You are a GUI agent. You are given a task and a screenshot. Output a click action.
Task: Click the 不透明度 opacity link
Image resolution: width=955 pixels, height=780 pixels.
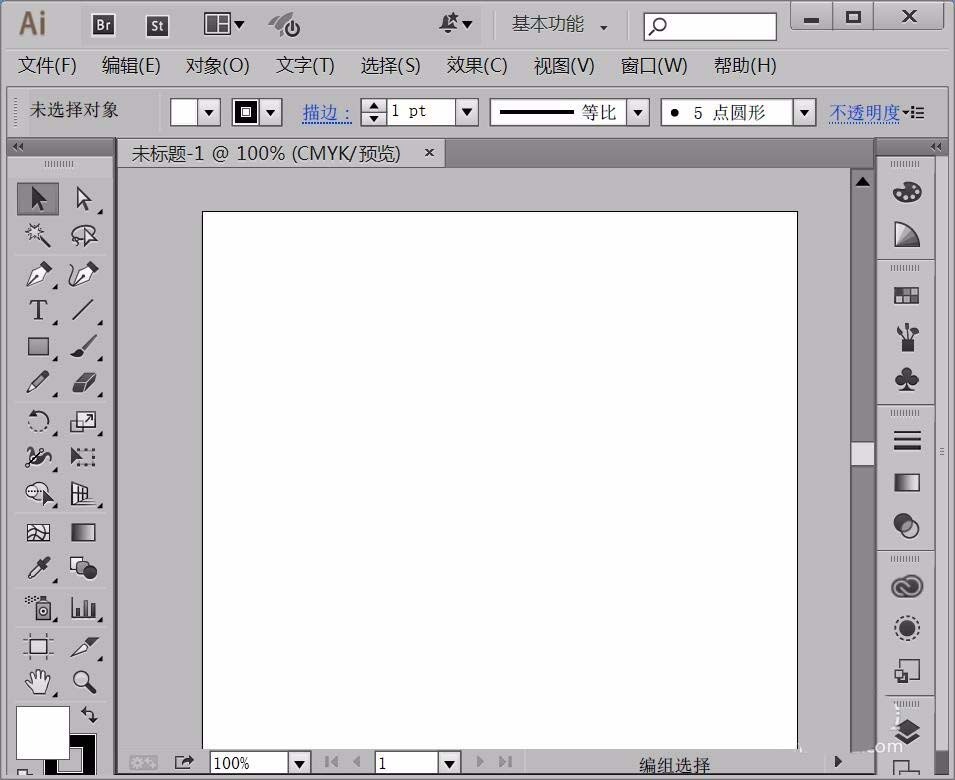point(865,113)
